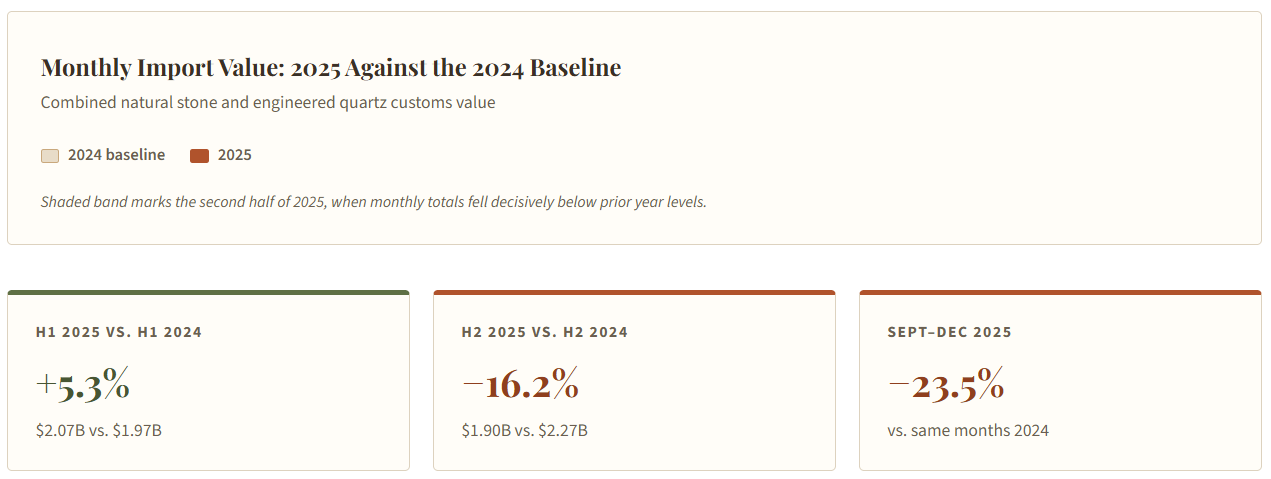Click the H2 2025 VS. H2 2024 heading

[545, 332]
